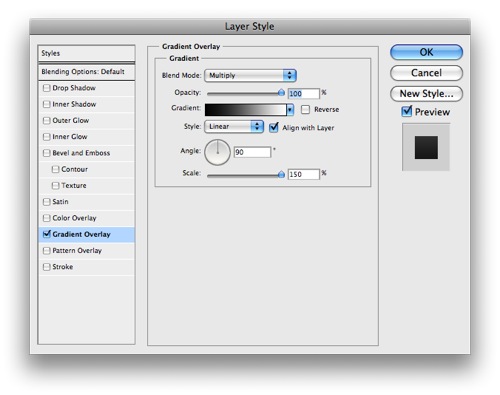Open the Bevel and Emboss settings row

coord(87,153)
